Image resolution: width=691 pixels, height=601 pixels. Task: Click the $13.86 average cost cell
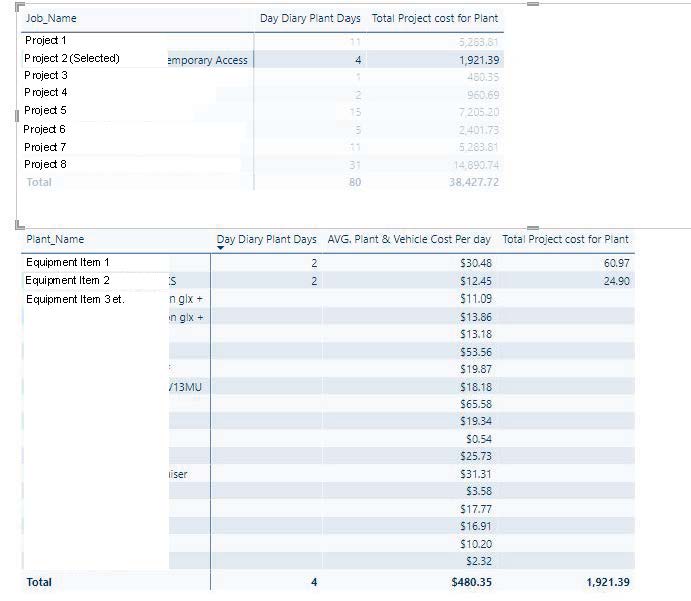(476, 317)
